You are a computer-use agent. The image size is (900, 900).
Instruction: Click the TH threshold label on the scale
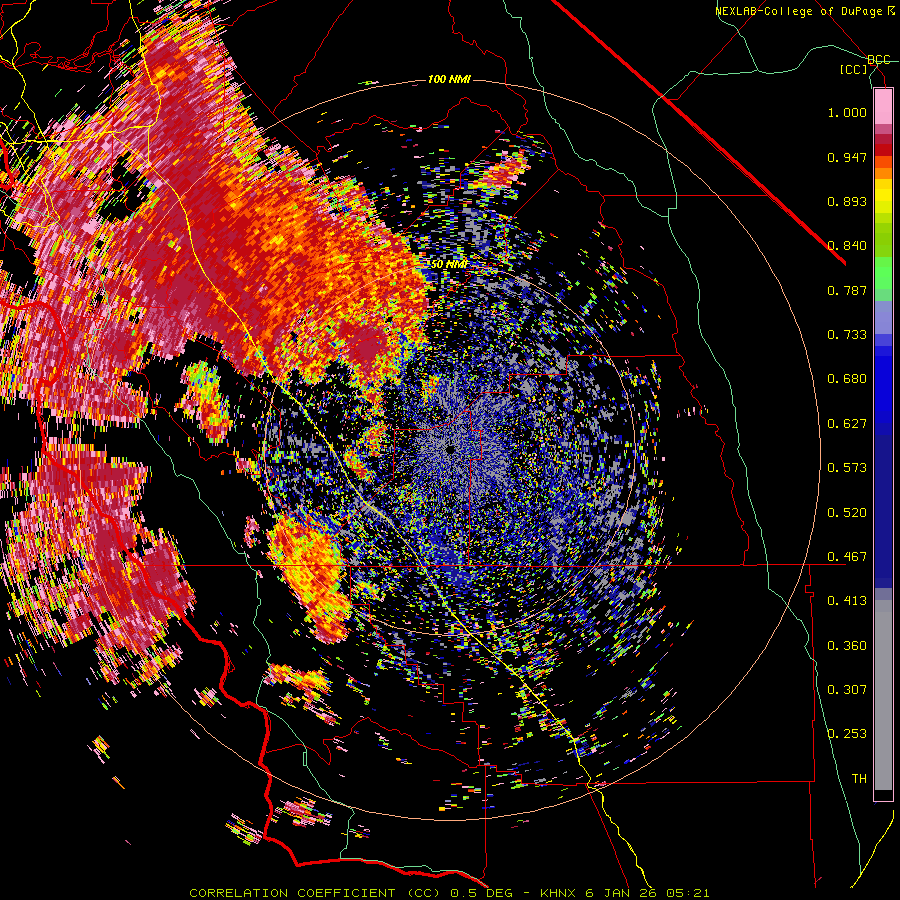click(x=859, y=779)
